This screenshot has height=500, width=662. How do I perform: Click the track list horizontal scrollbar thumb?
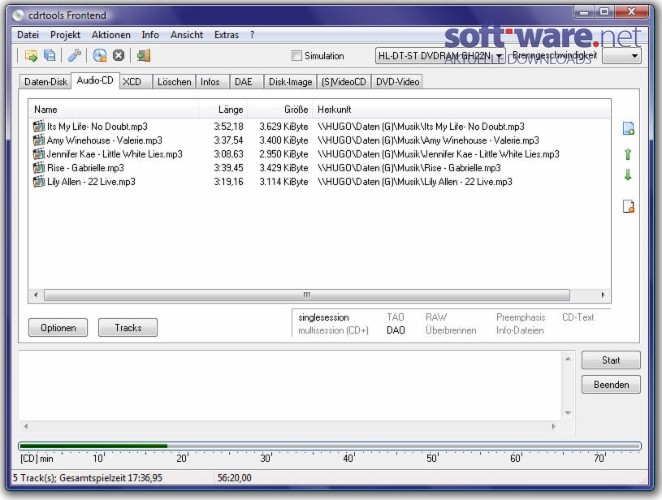point(307,295)
